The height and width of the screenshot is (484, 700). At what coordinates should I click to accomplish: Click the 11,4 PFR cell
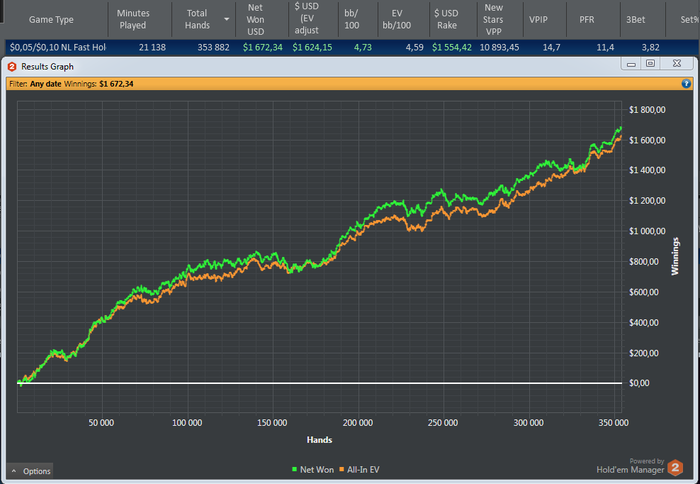(605, 47)
